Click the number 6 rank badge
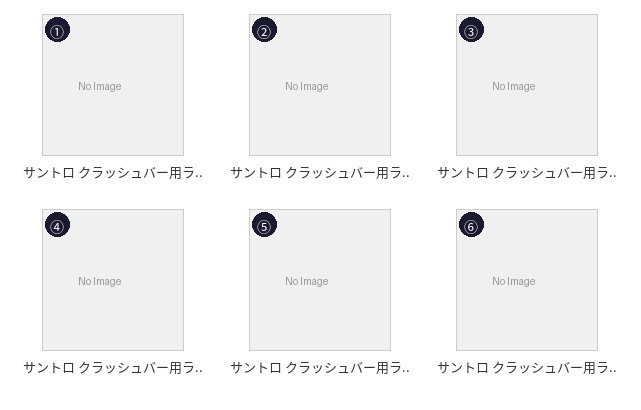Screen dimensions: 641x410 coord(471,226)
